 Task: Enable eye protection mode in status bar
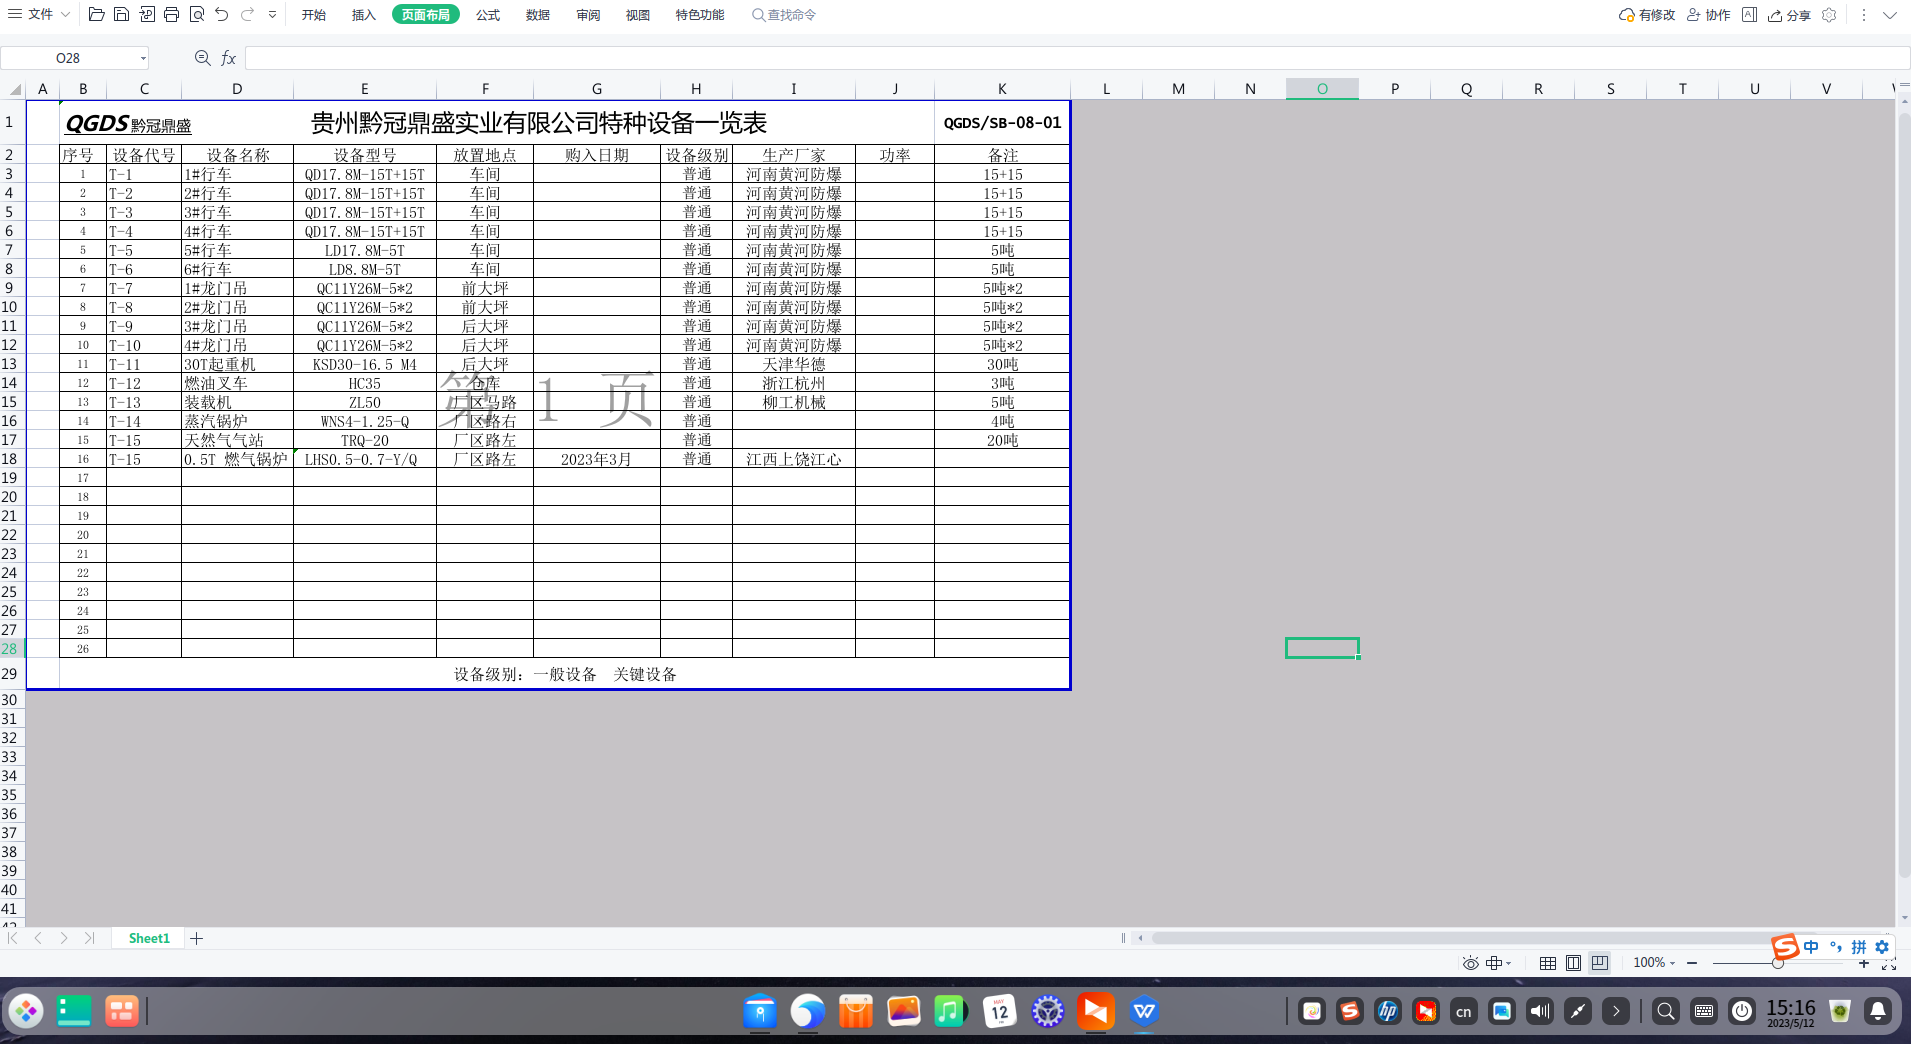(1468, 962)
